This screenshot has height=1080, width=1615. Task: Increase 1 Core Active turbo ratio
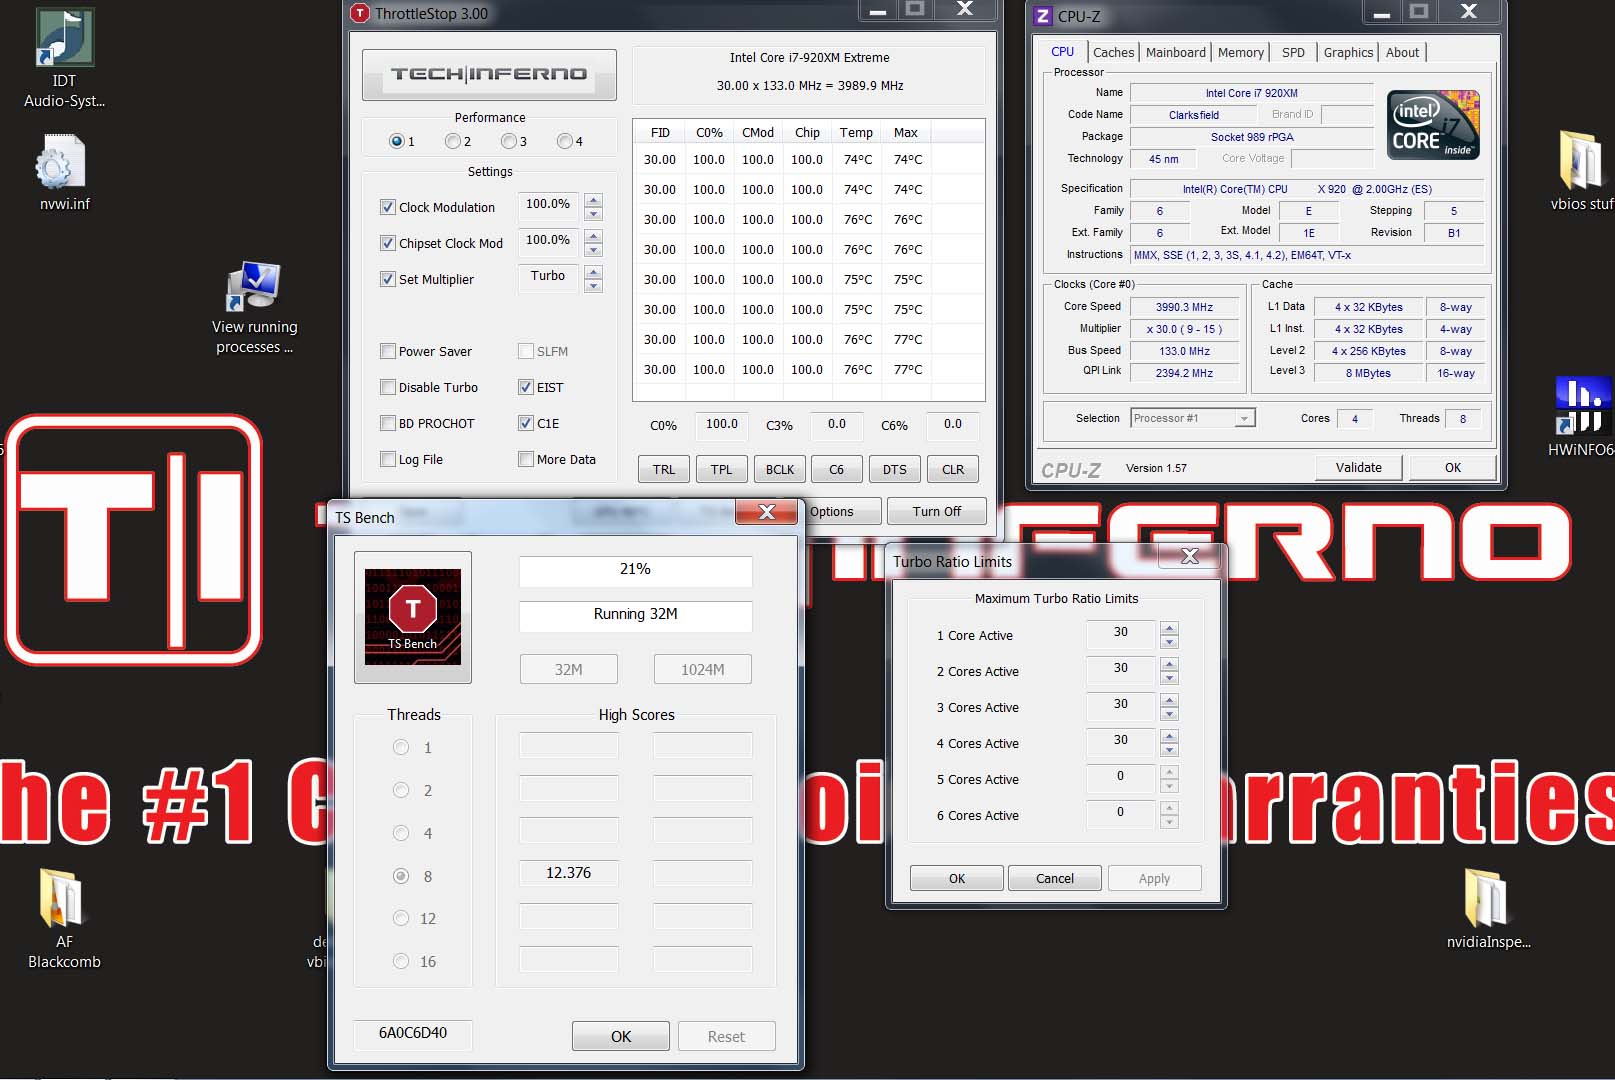pyautogui.click(x=1169, y=628)
